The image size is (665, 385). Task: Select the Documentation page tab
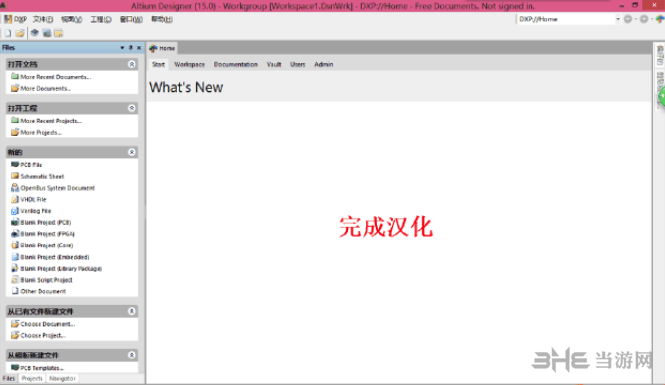pyautogui.click(x=235, y=64)
